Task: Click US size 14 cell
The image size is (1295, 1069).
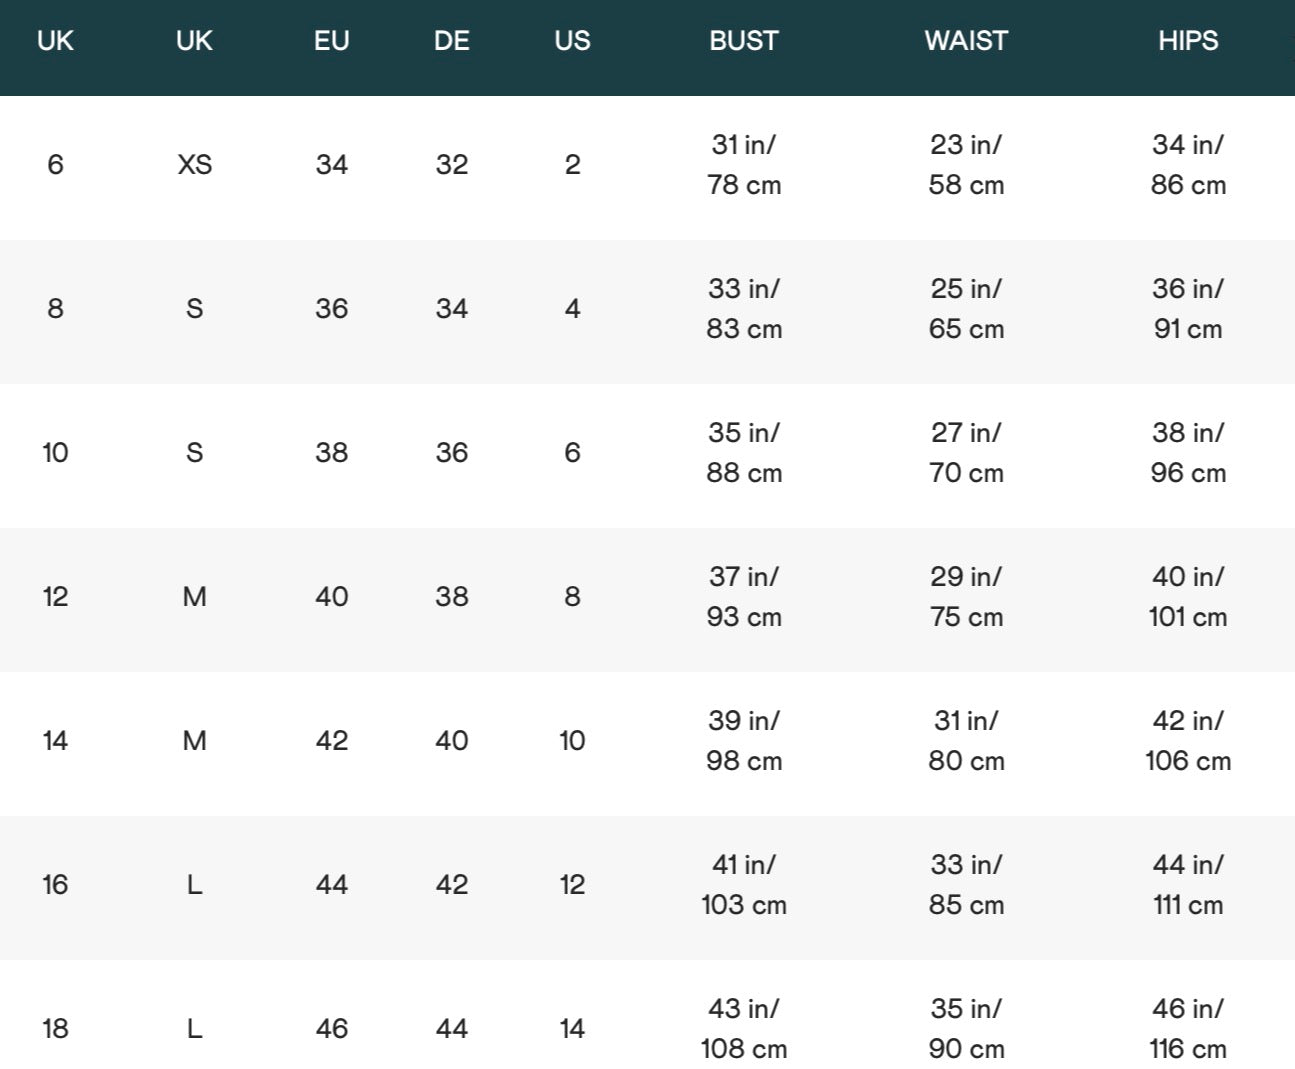Action: (572, 1029)
